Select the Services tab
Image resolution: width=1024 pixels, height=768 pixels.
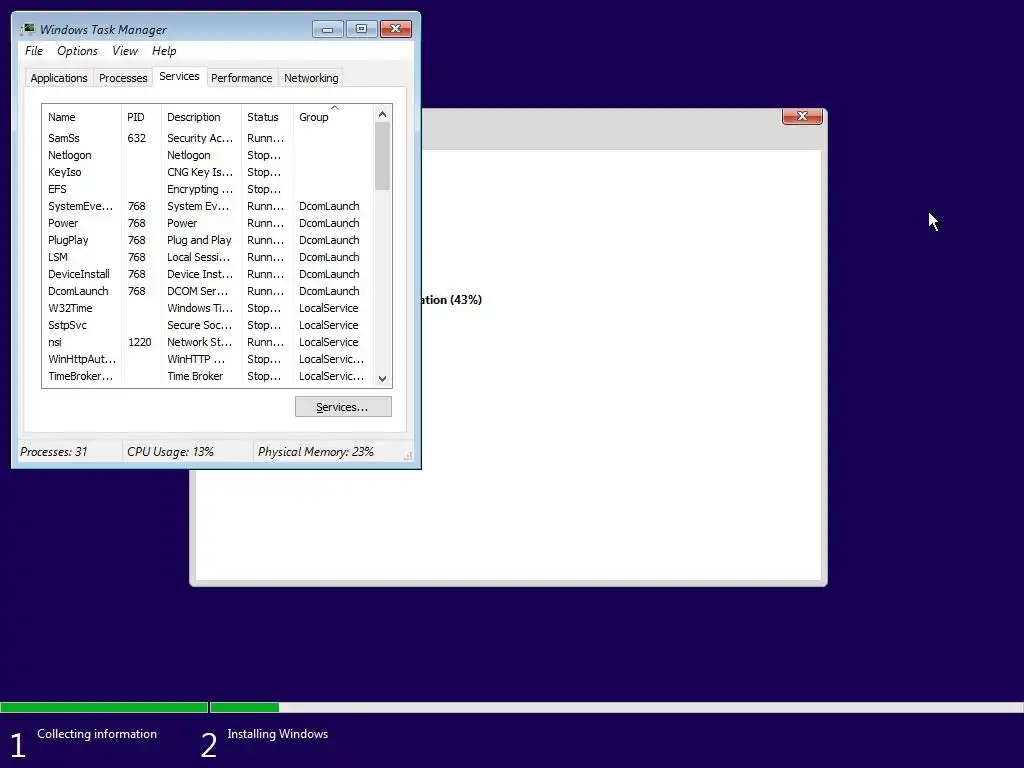180,76
